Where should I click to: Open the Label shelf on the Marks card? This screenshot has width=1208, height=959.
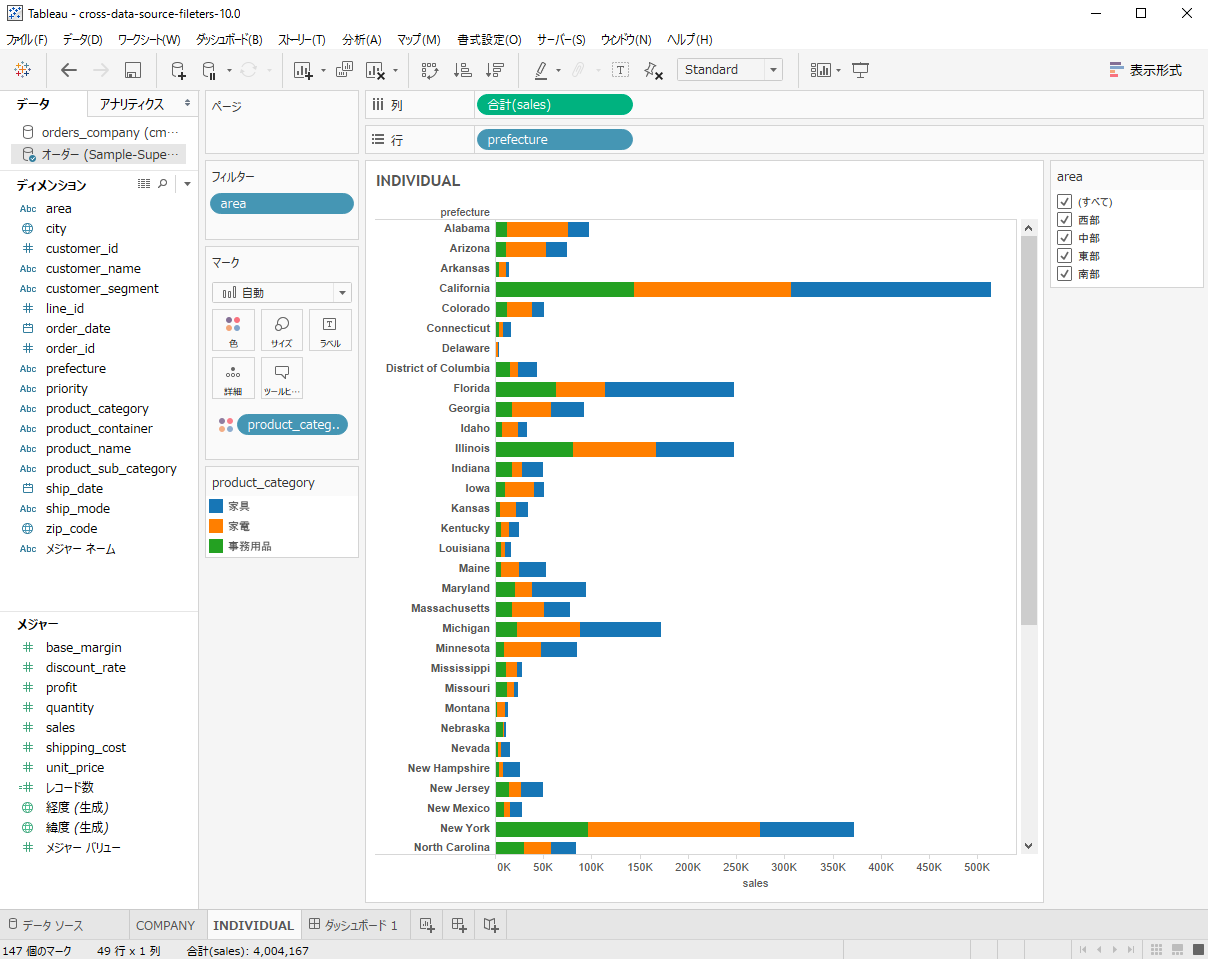[x=330, y=330]
